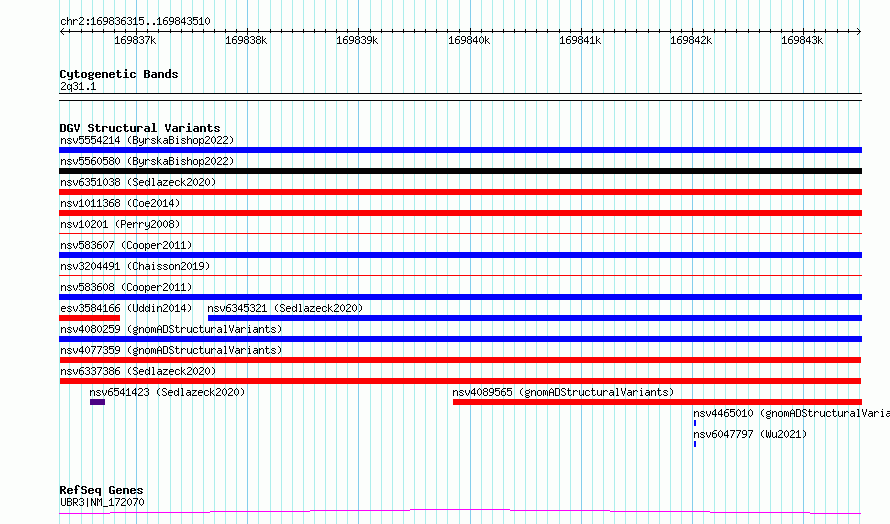Click the RefSeq Genes track title
The height and width of the screenshot is (524, 890).
click(101, 490)
